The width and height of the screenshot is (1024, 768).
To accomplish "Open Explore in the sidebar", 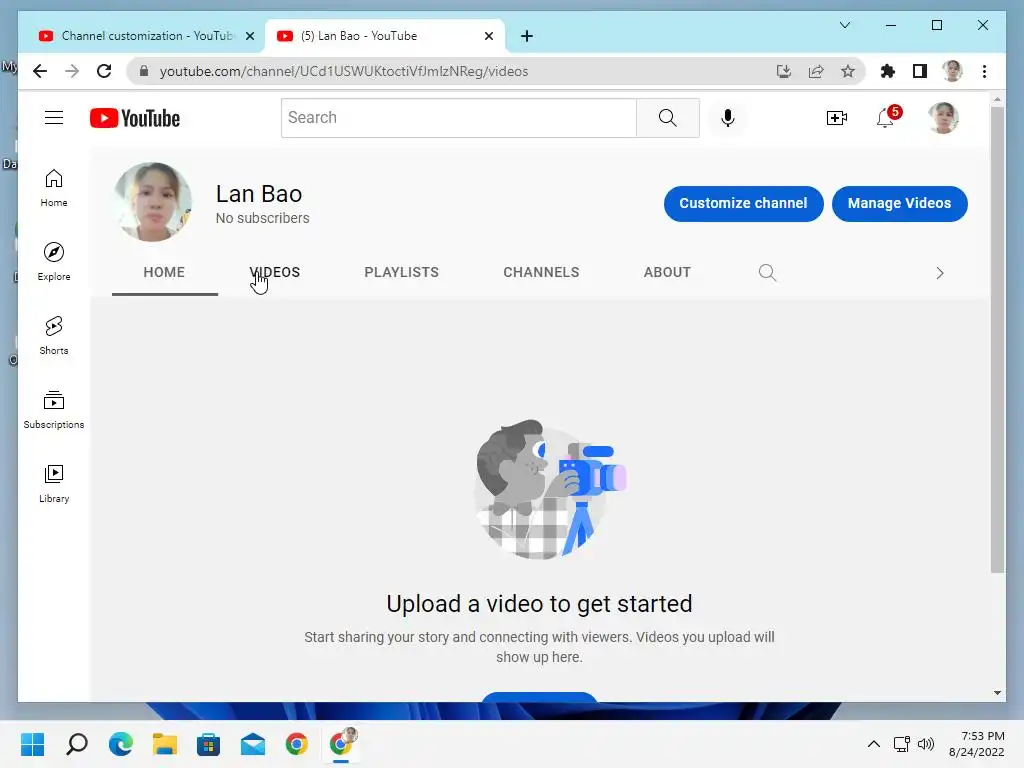I will (54, 262).
